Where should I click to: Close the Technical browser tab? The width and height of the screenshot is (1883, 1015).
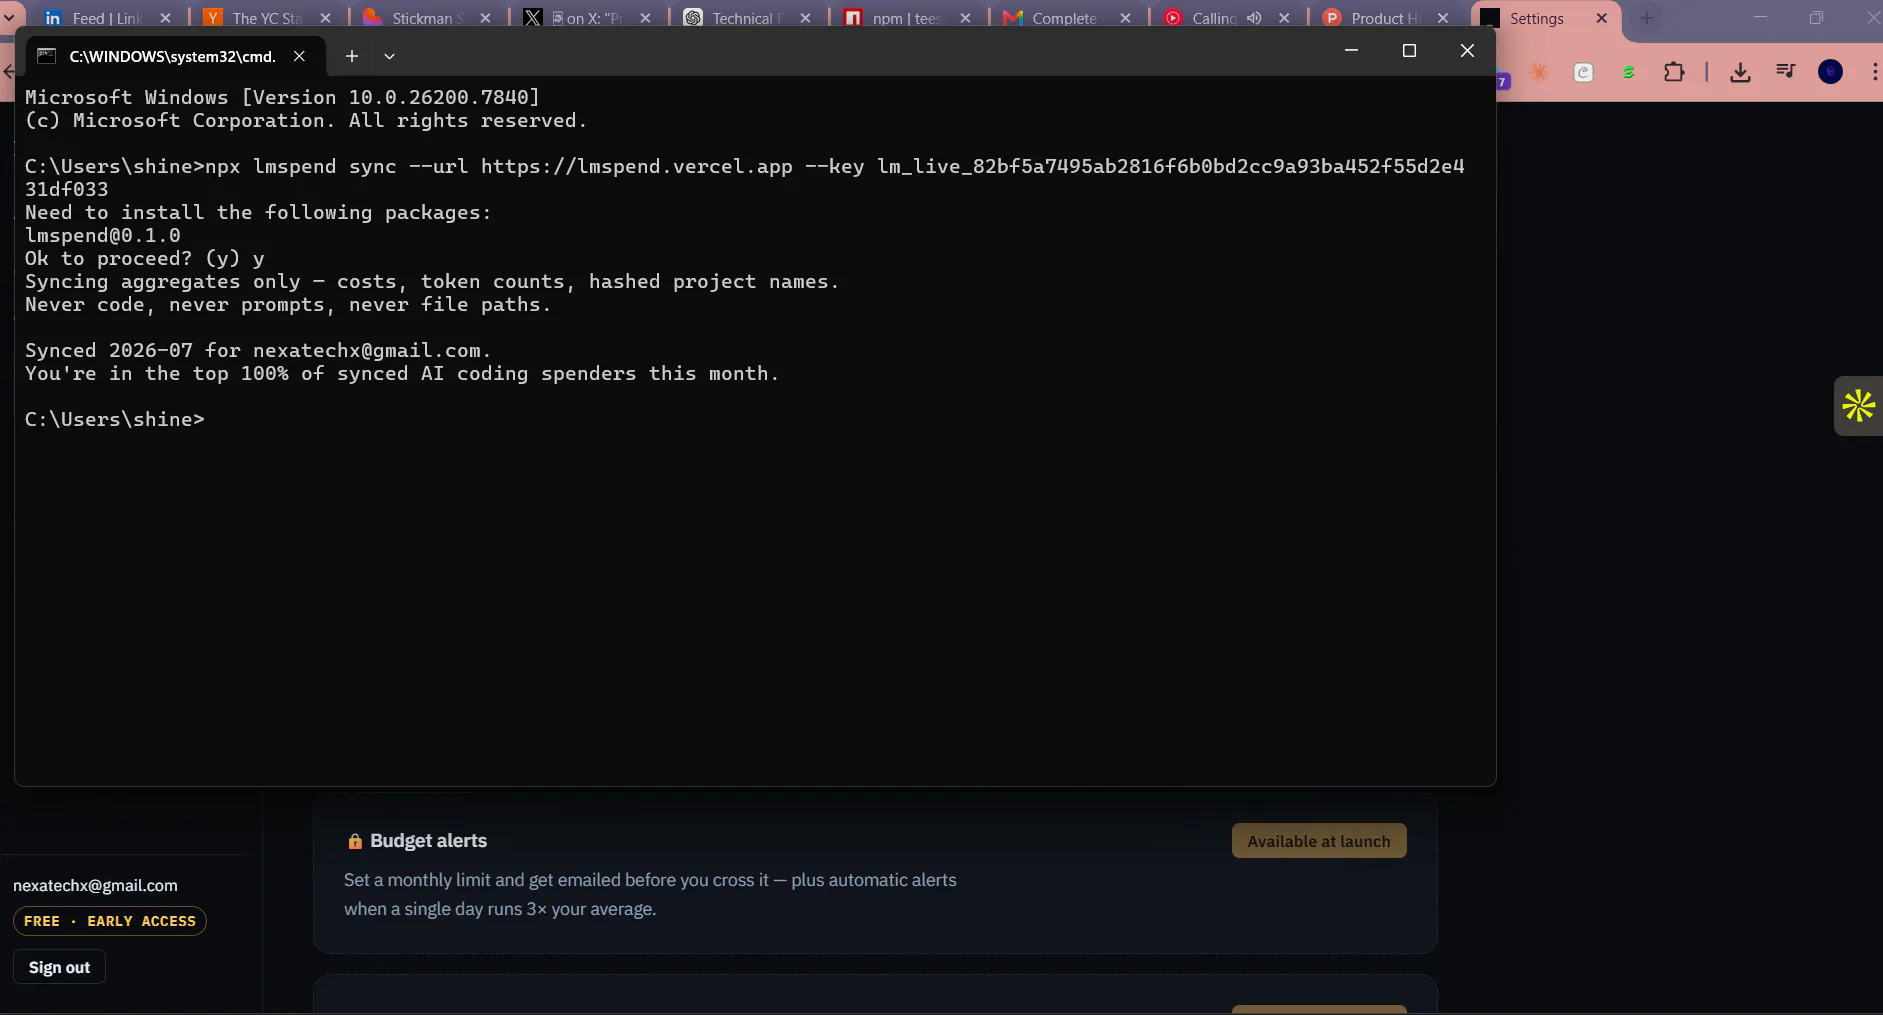pos(806,18)
